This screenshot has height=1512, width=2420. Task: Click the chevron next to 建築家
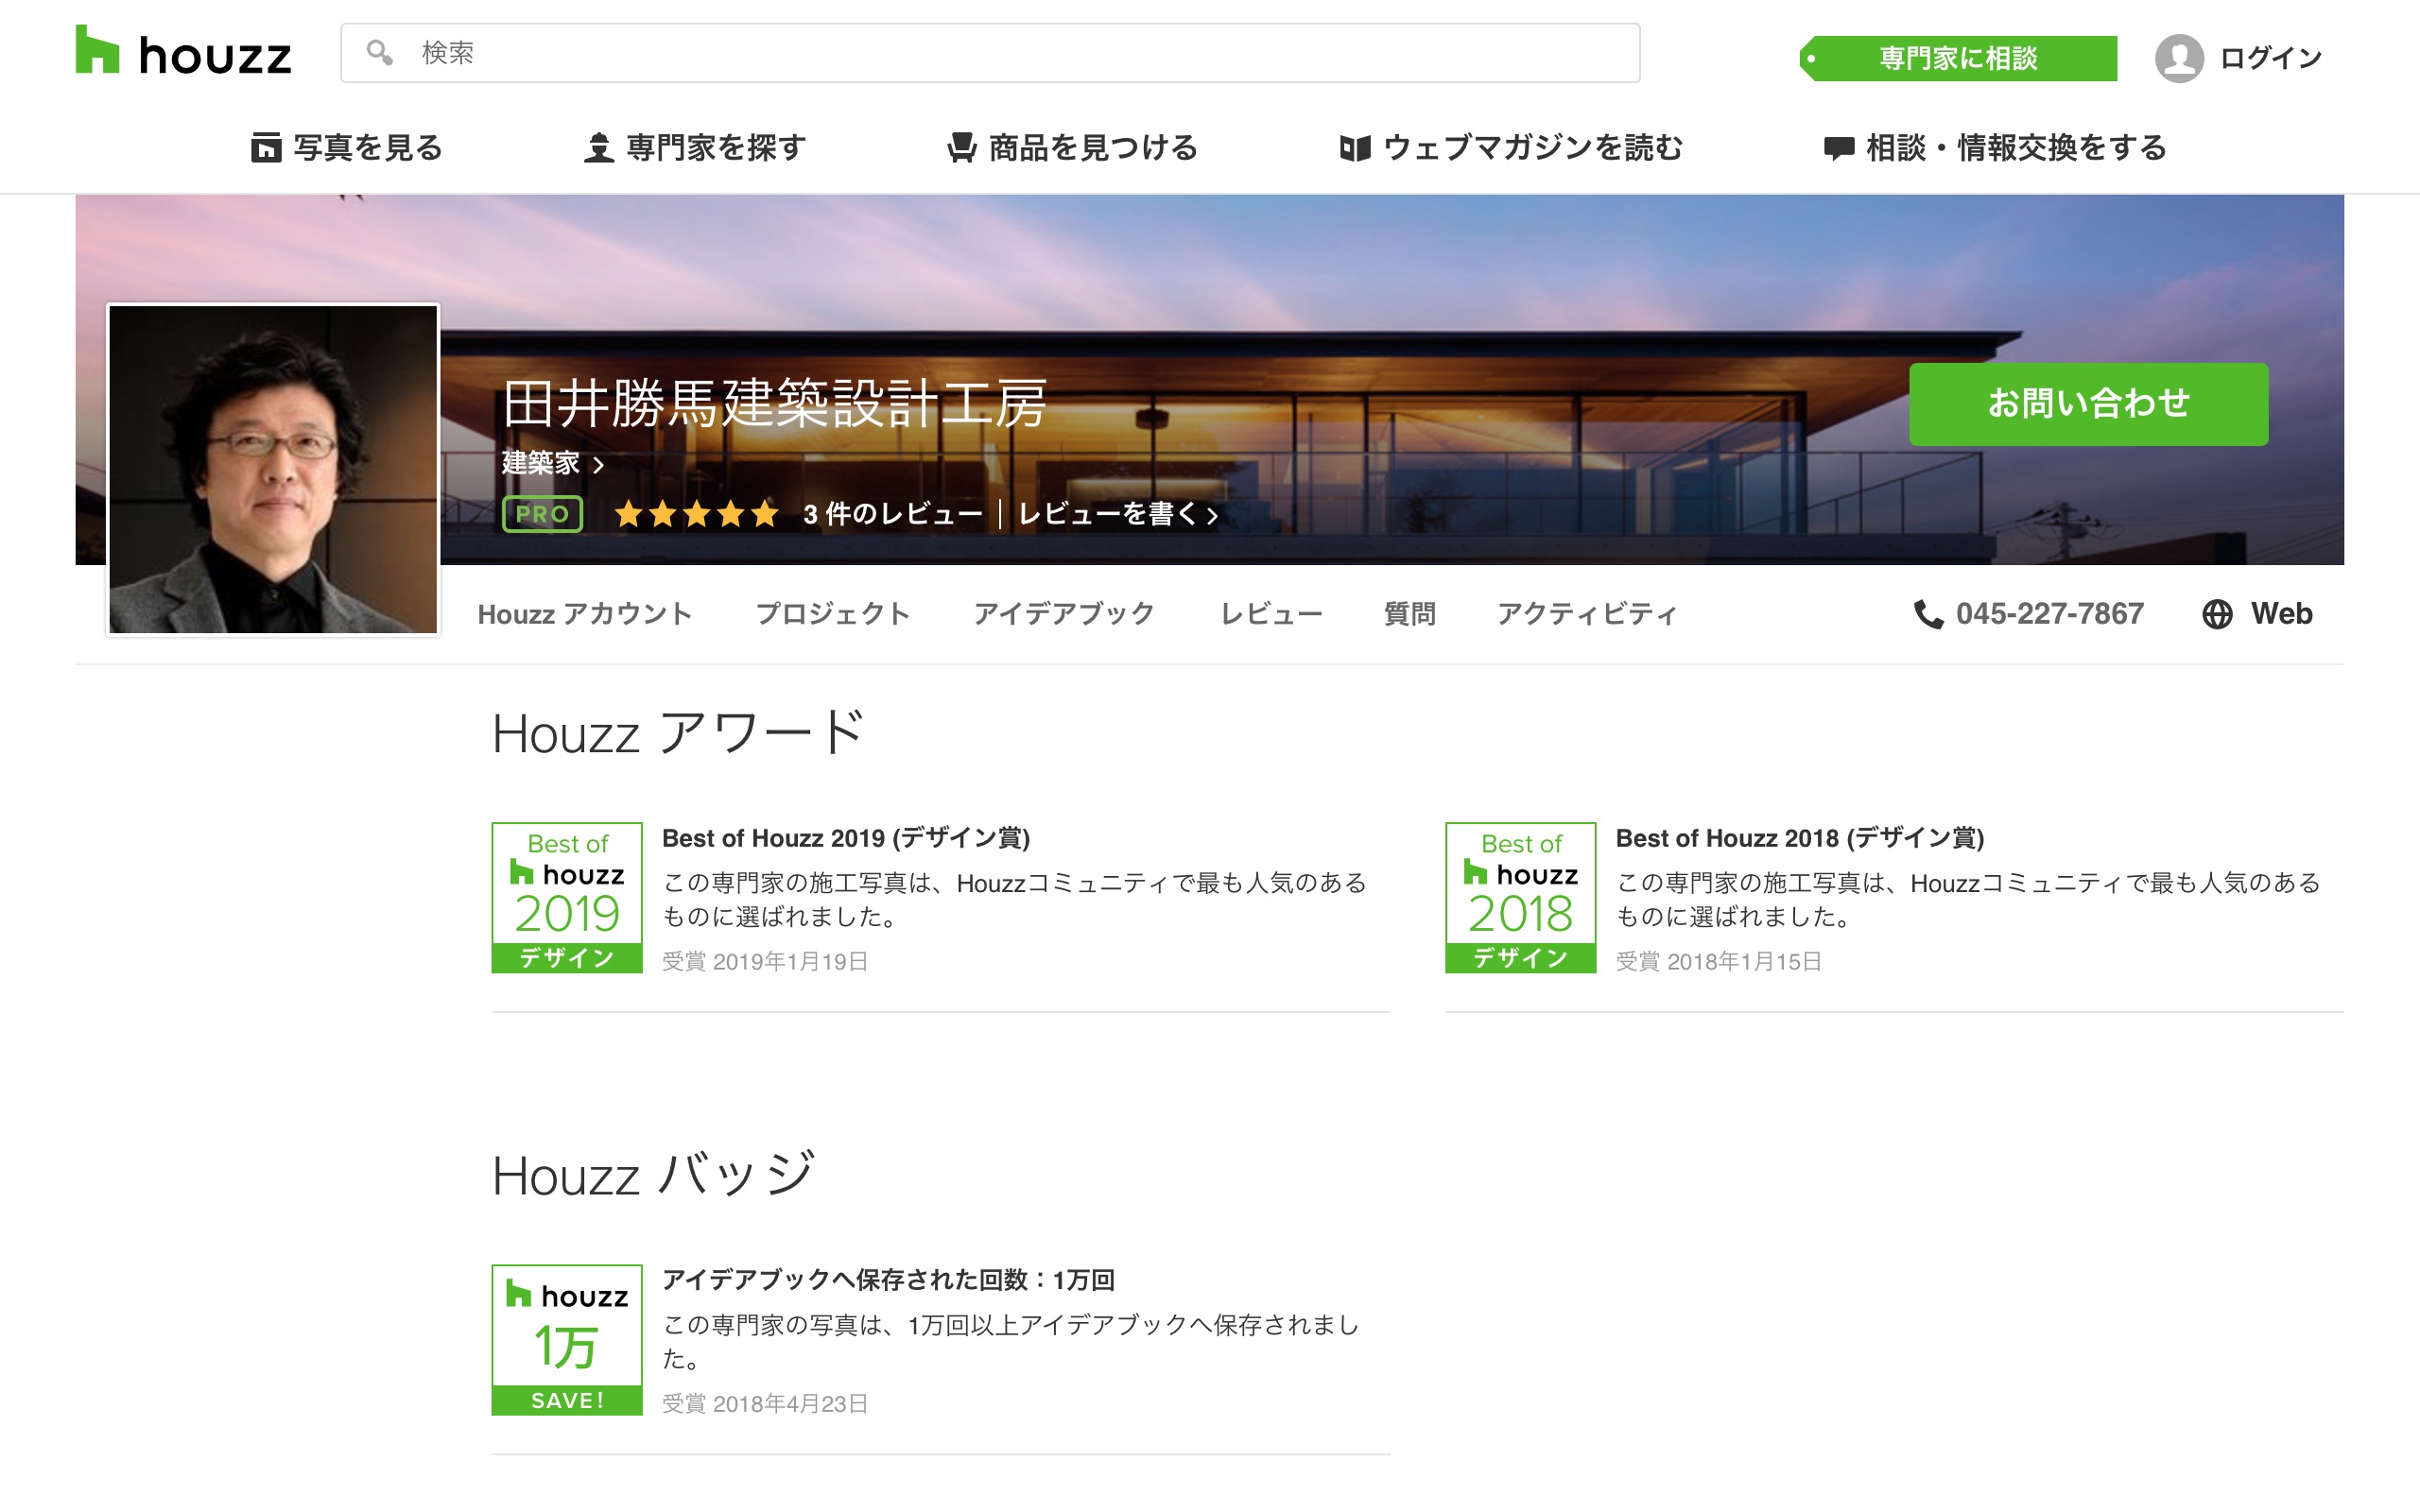click(598, 465)
